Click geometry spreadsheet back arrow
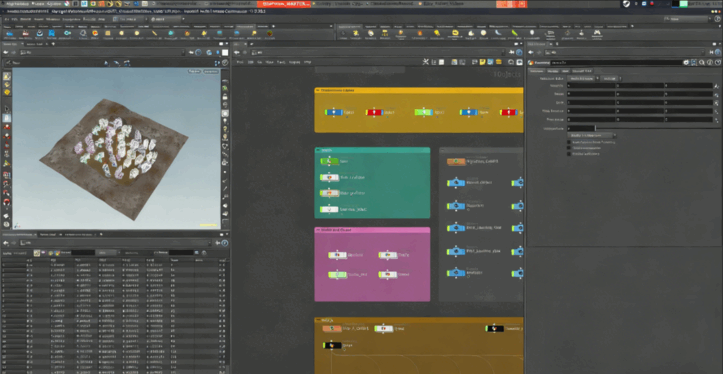This screenshot has height=374, width=723. (x=6, y=243)
